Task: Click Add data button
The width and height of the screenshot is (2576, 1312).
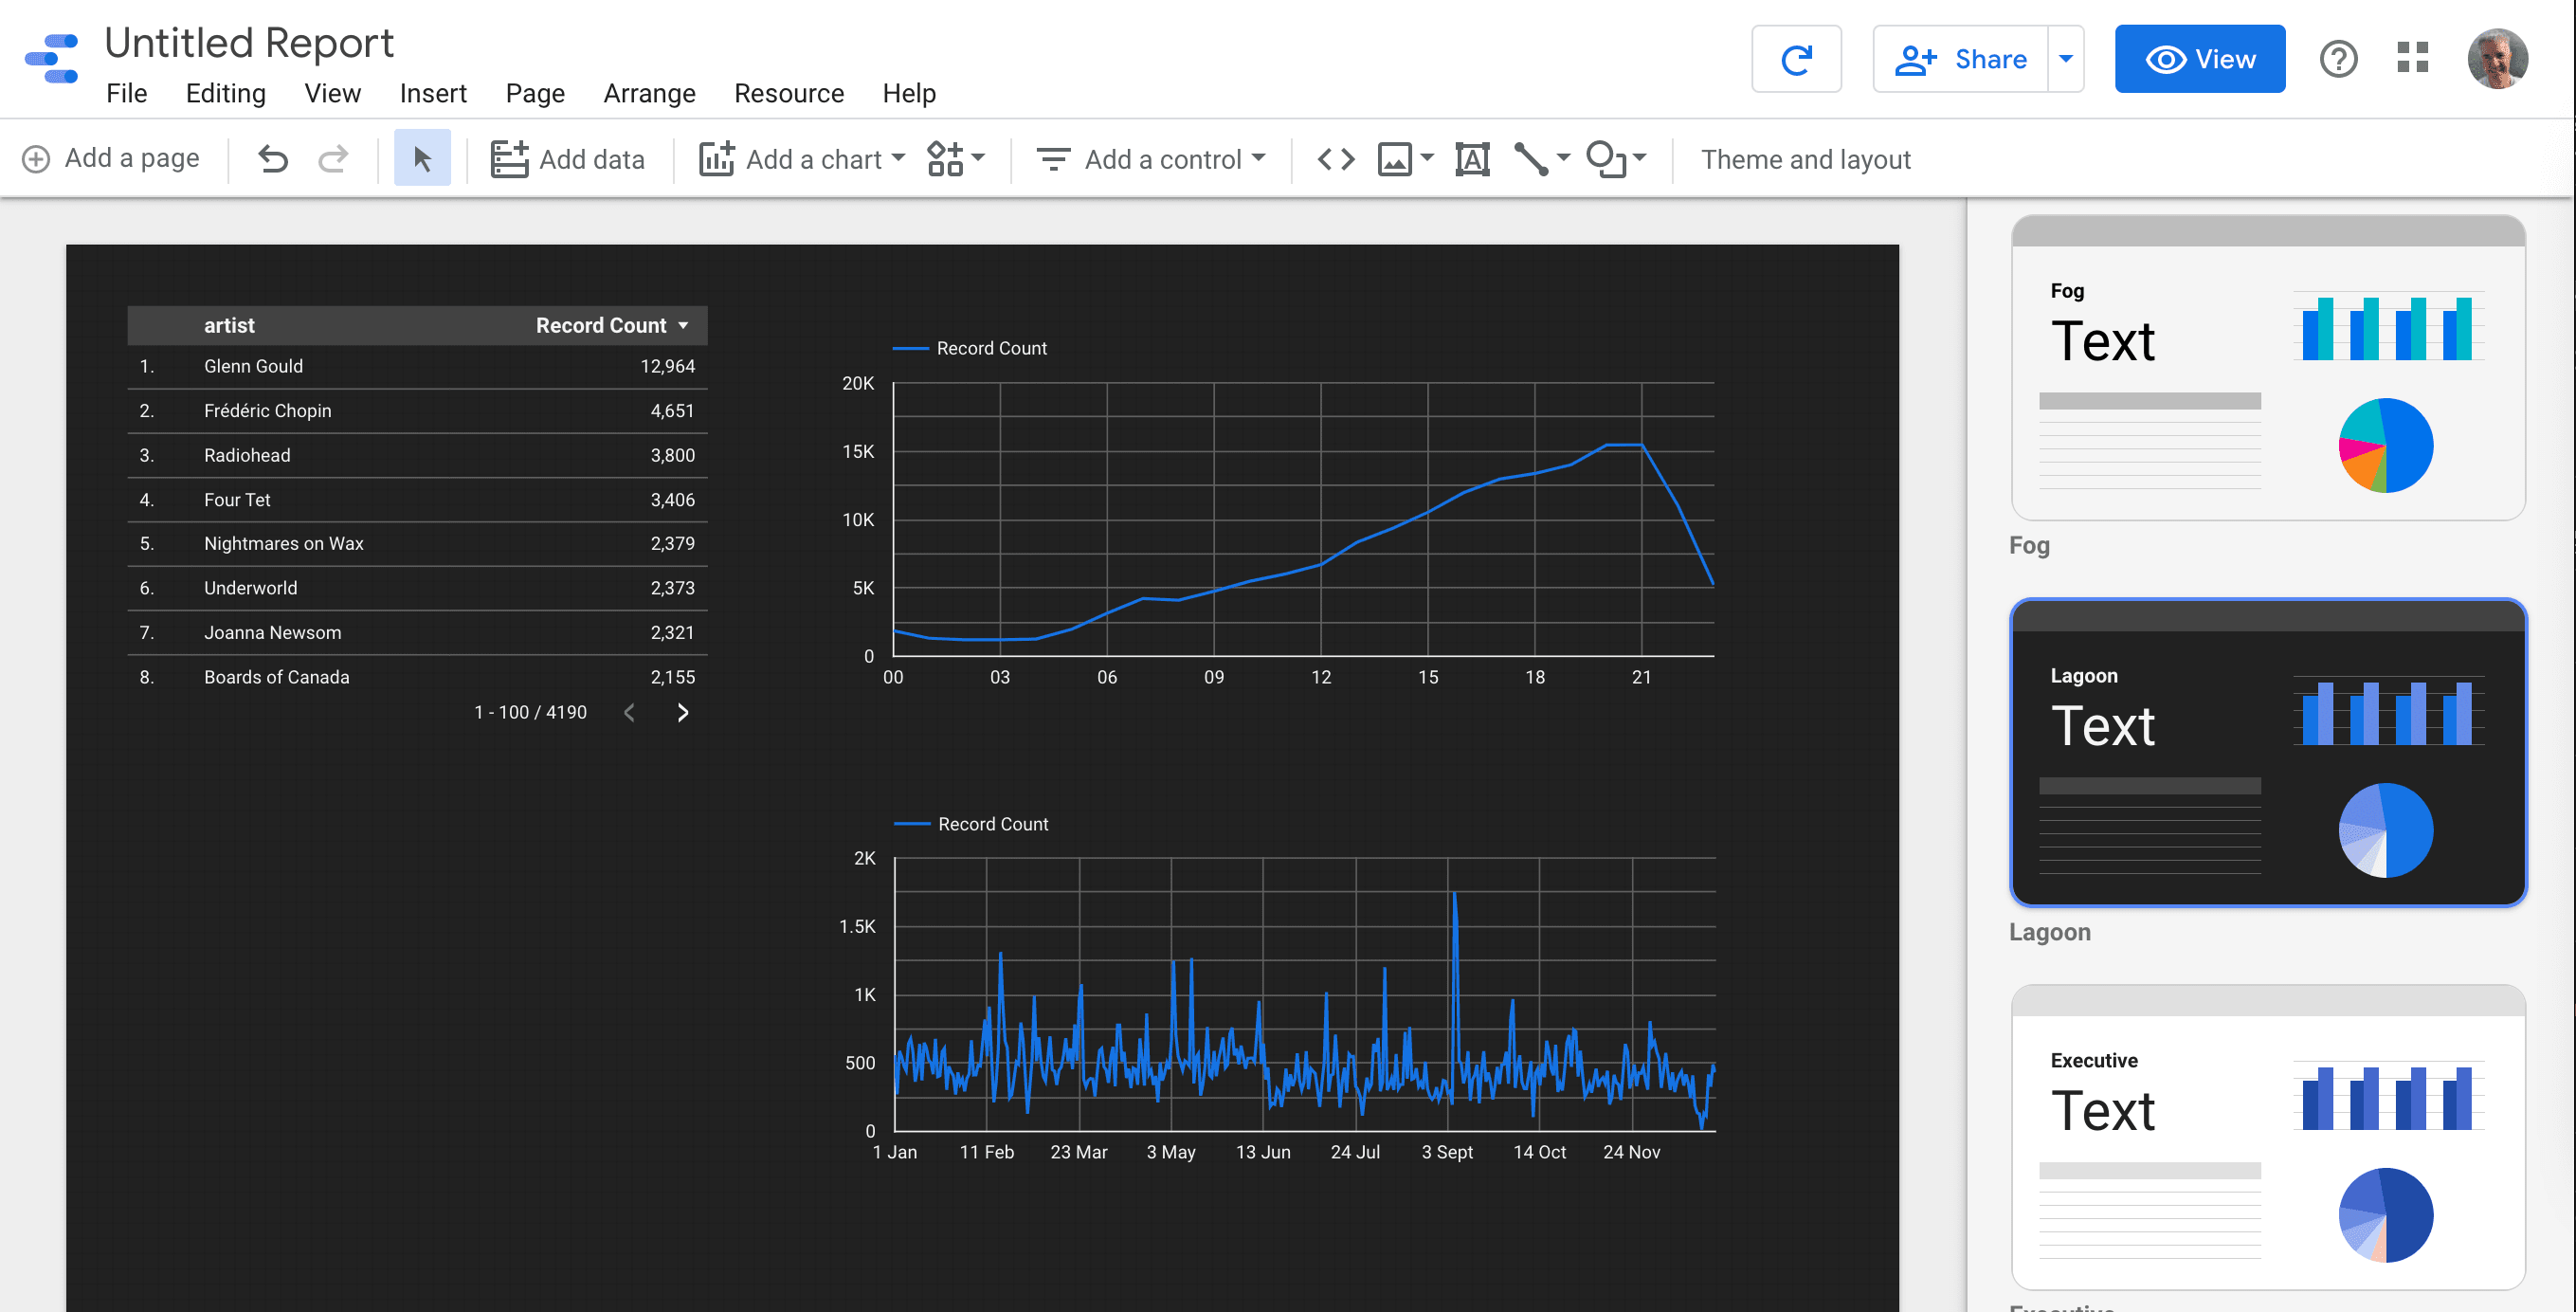Action: [568, 159]
